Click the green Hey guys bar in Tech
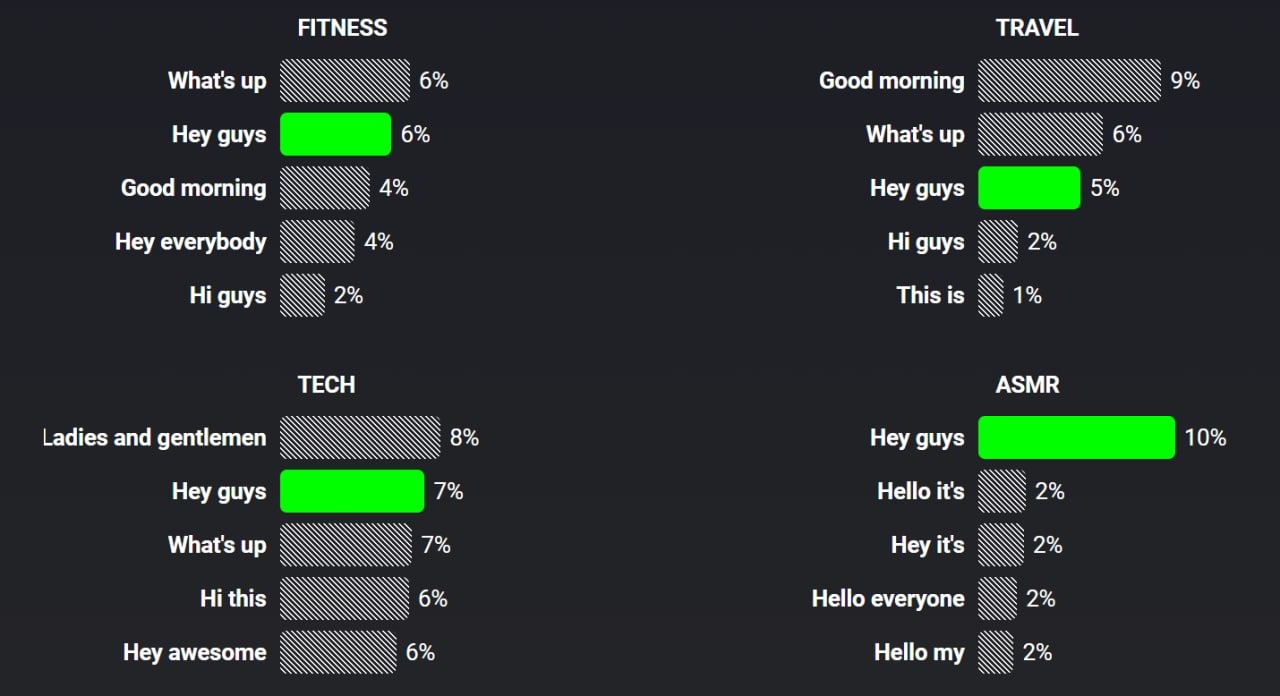Screen dimensions: 1280x696 352,491
